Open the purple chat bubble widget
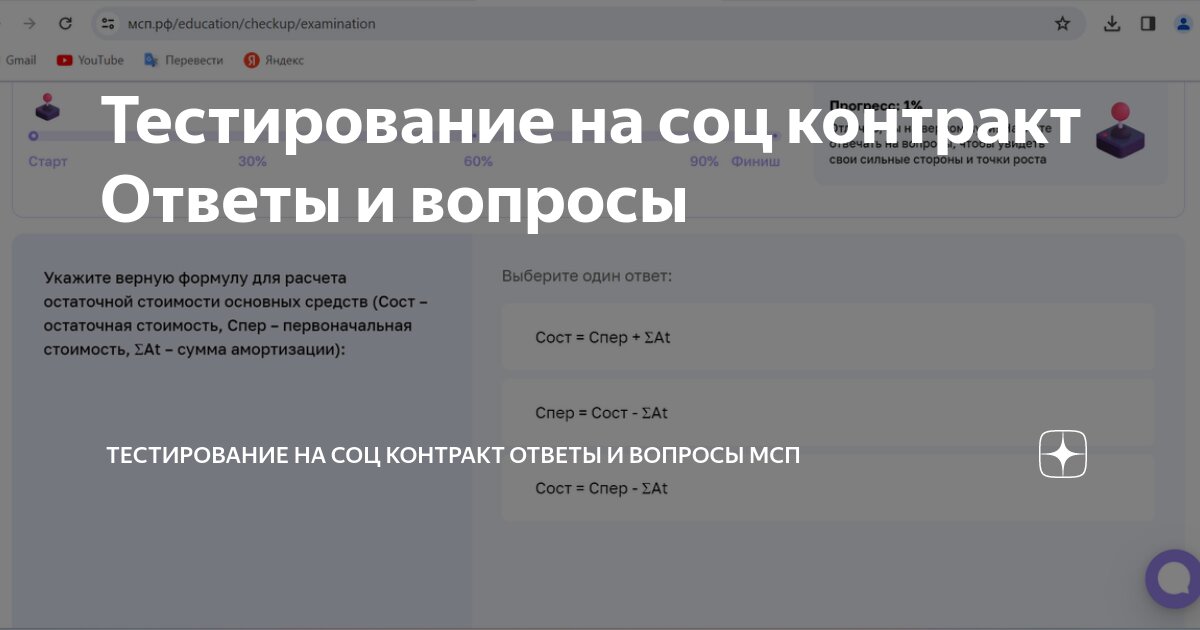Image resolution: width=1200 pixels, height=630 pixels. [x=1174, y=577]
